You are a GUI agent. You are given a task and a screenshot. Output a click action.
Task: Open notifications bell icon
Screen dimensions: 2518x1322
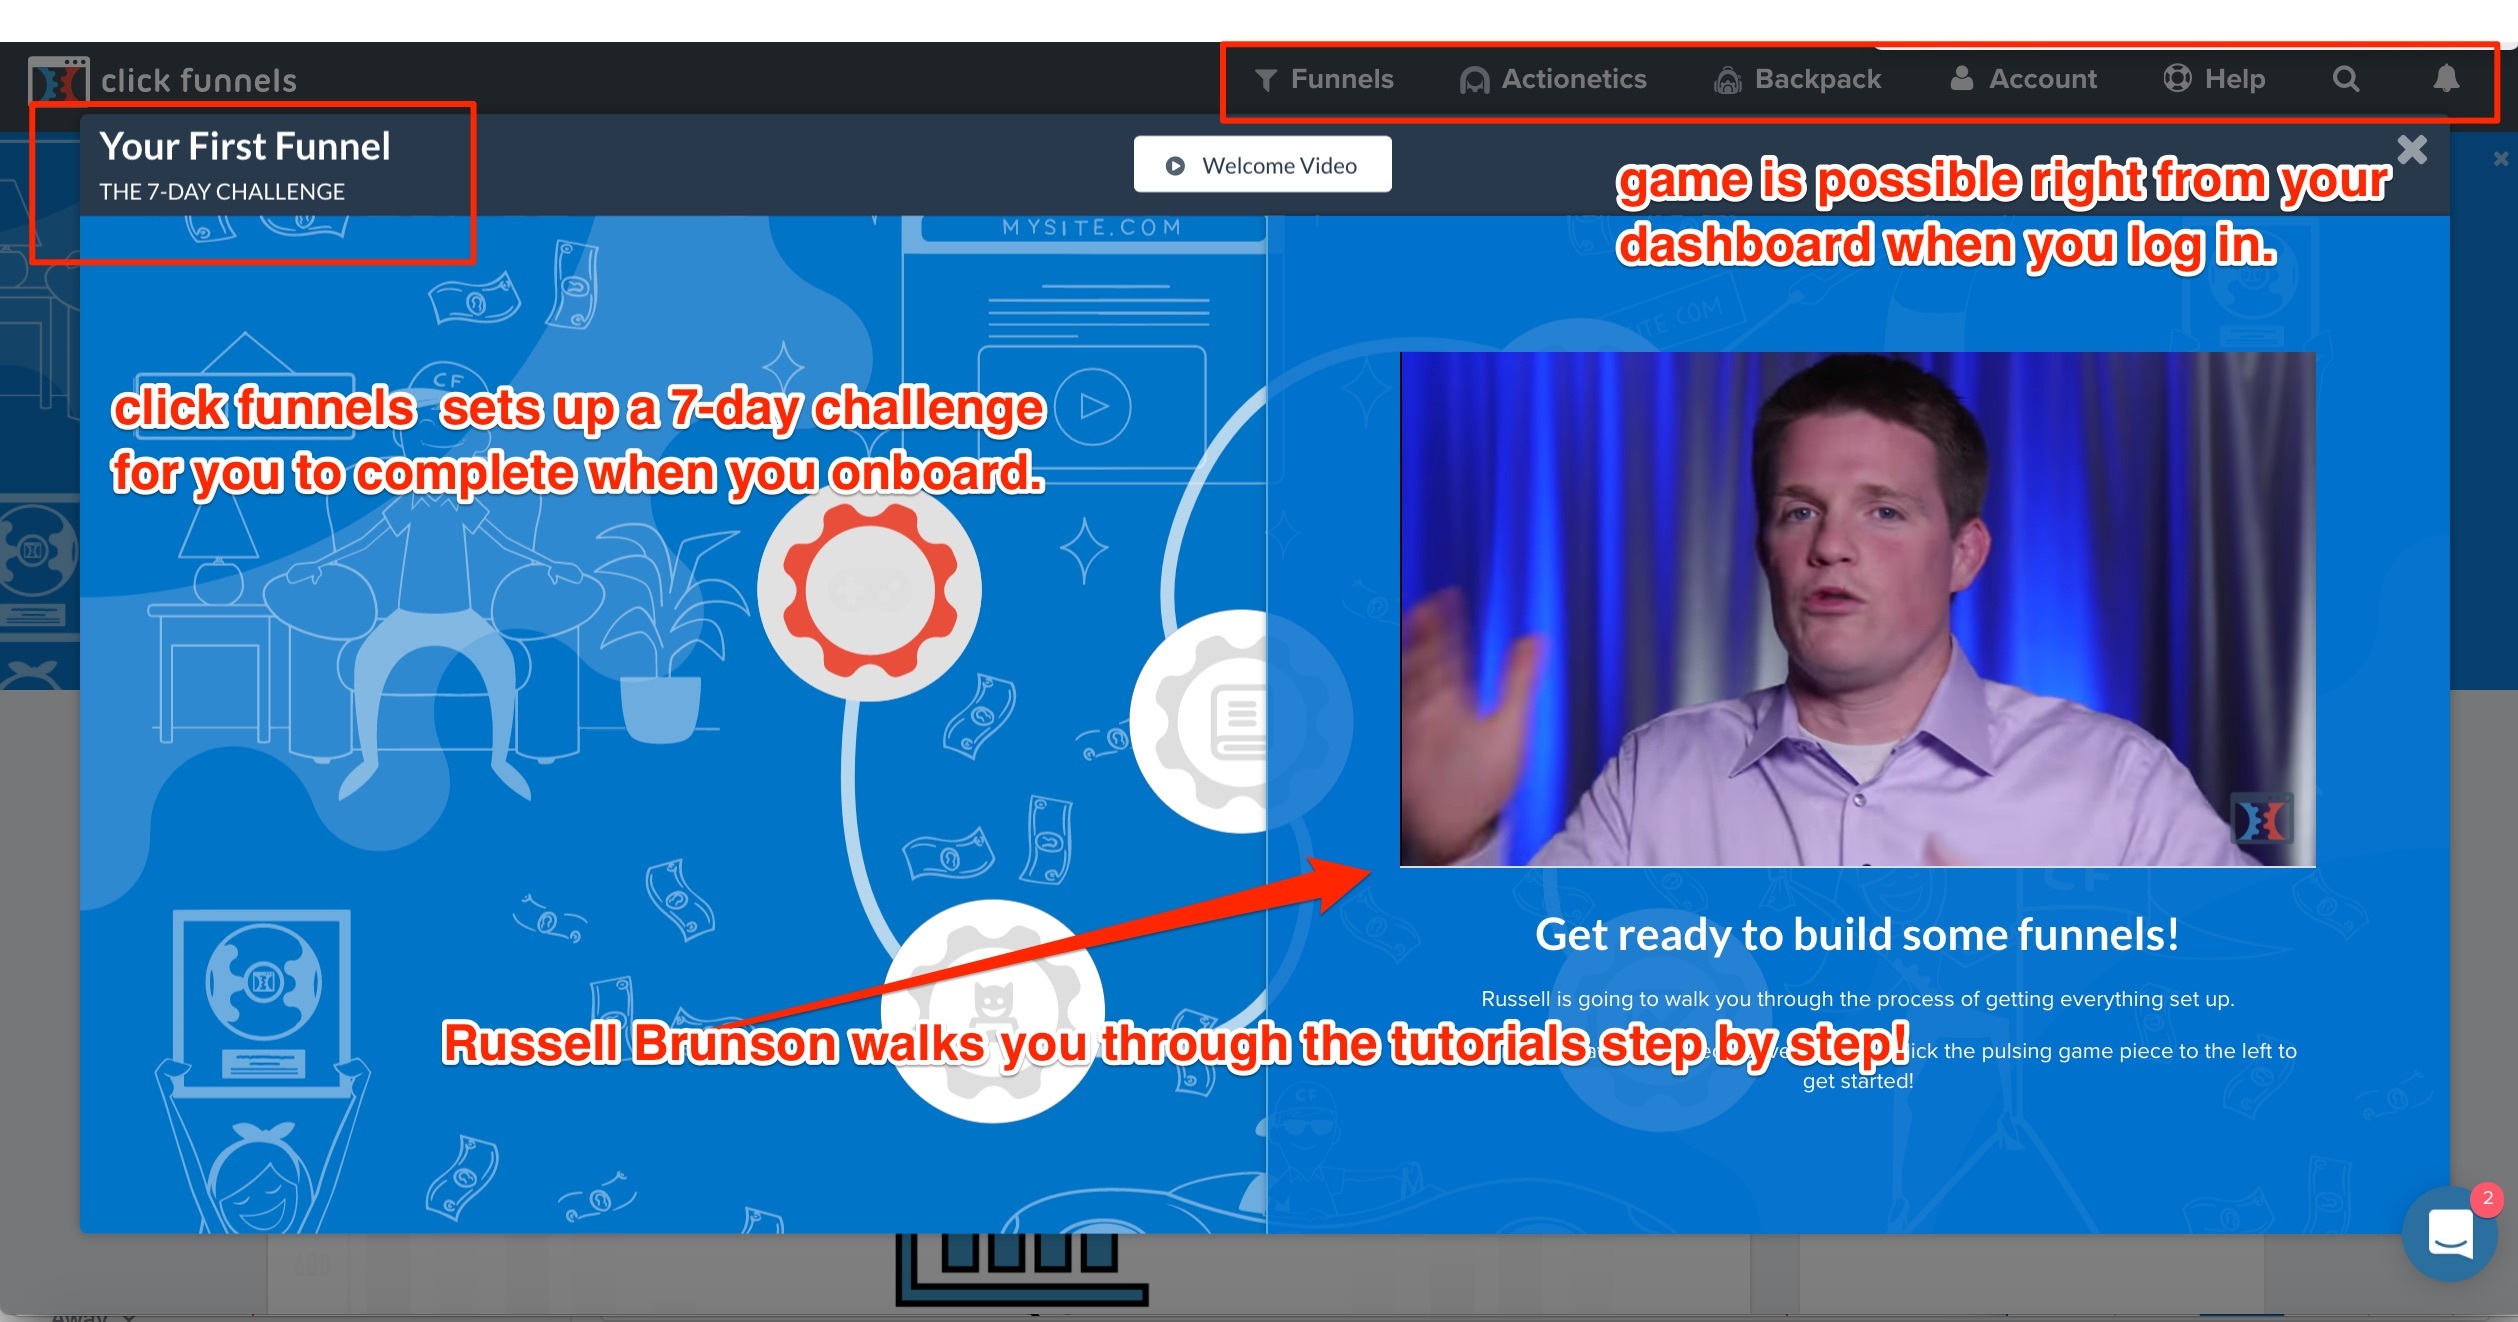[2446, 79]
